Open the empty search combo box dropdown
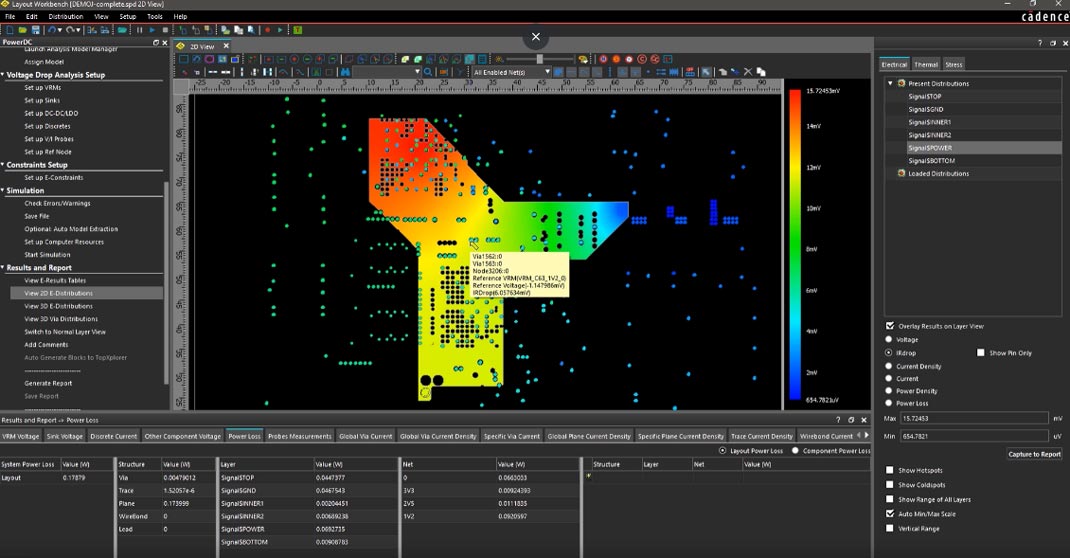Viewport: 1070px width, 558px height. click(417, 72)
